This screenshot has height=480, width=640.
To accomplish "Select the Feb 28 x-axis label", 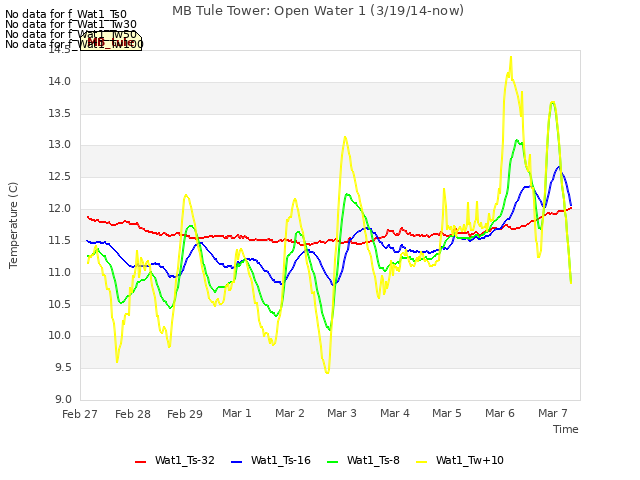I will 133,414.
